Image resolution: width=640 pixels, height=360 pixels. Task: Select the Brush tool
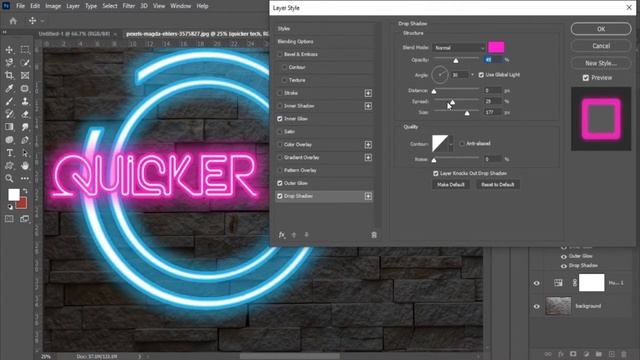(9, 101)
